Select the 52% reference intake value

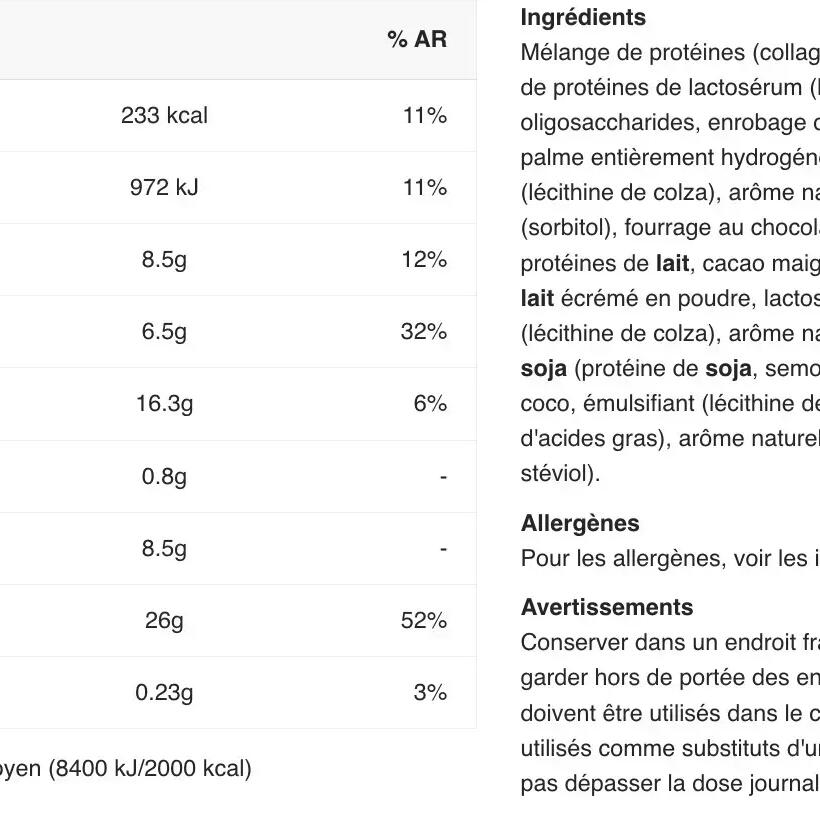pos(424,621)
